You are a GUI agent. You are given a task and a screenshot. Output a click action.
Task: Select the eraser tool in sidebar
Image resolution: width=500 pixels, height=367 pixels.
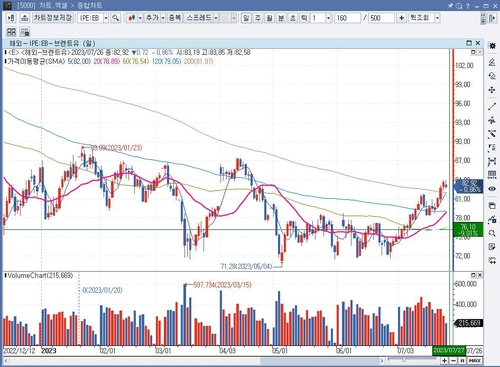[492, 76]
